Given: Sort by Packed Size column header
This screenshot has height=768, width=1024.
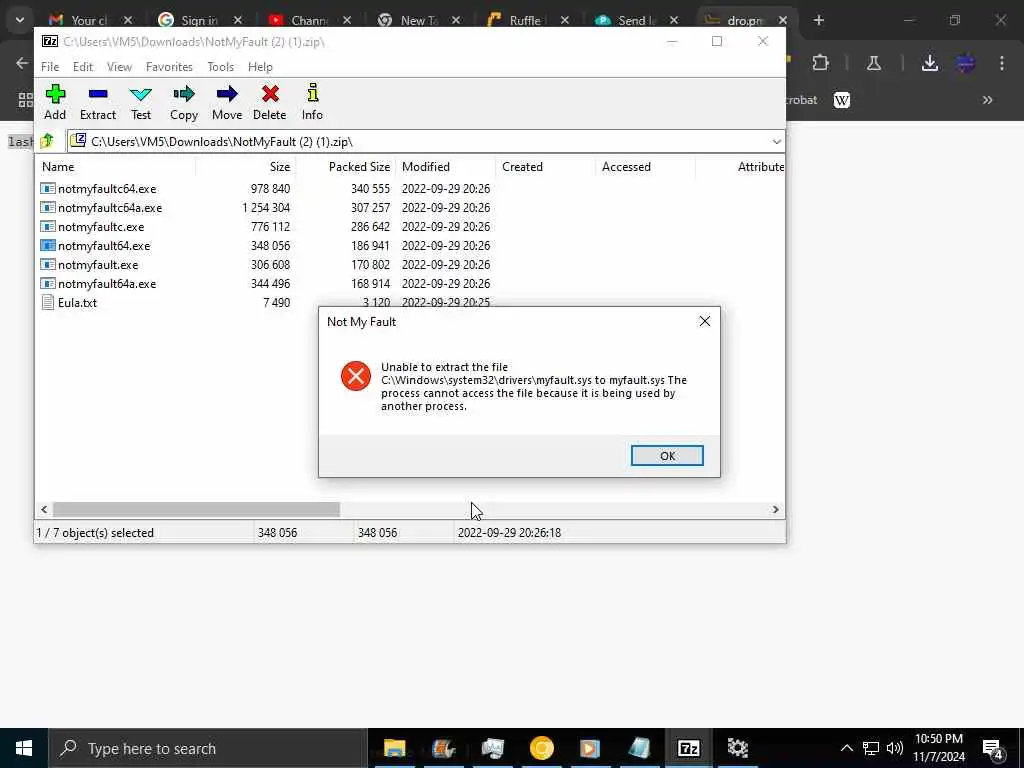Looking at the screenshot, I should point(345,167).
